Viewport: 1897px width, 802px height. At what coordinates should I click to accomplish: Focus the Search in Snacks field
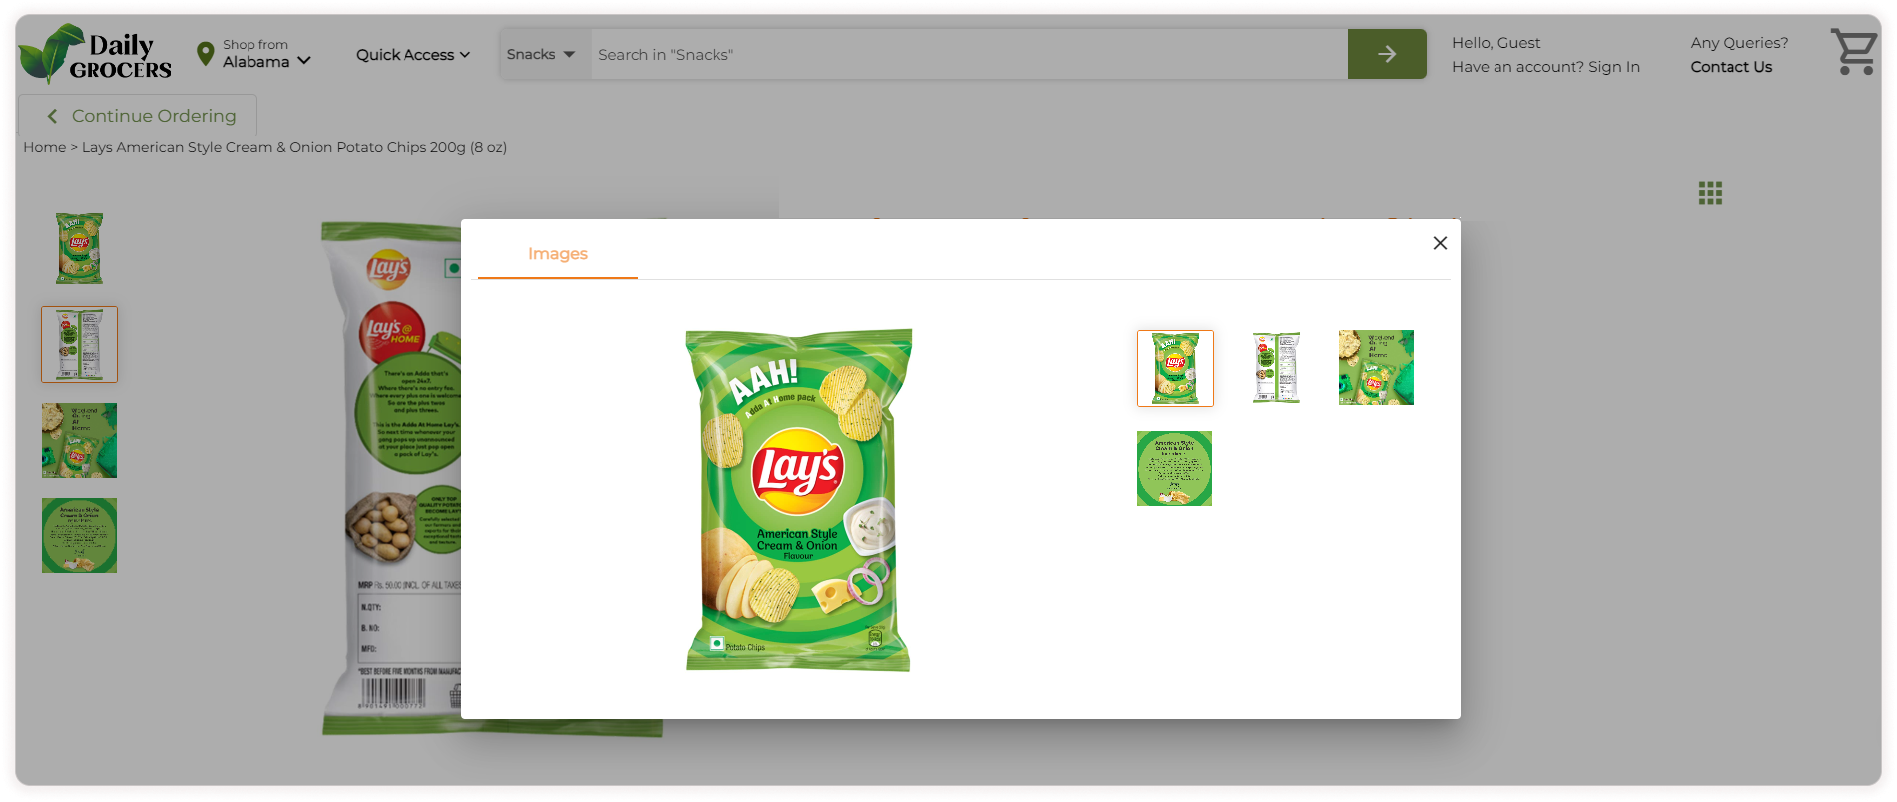coord(969,54)
